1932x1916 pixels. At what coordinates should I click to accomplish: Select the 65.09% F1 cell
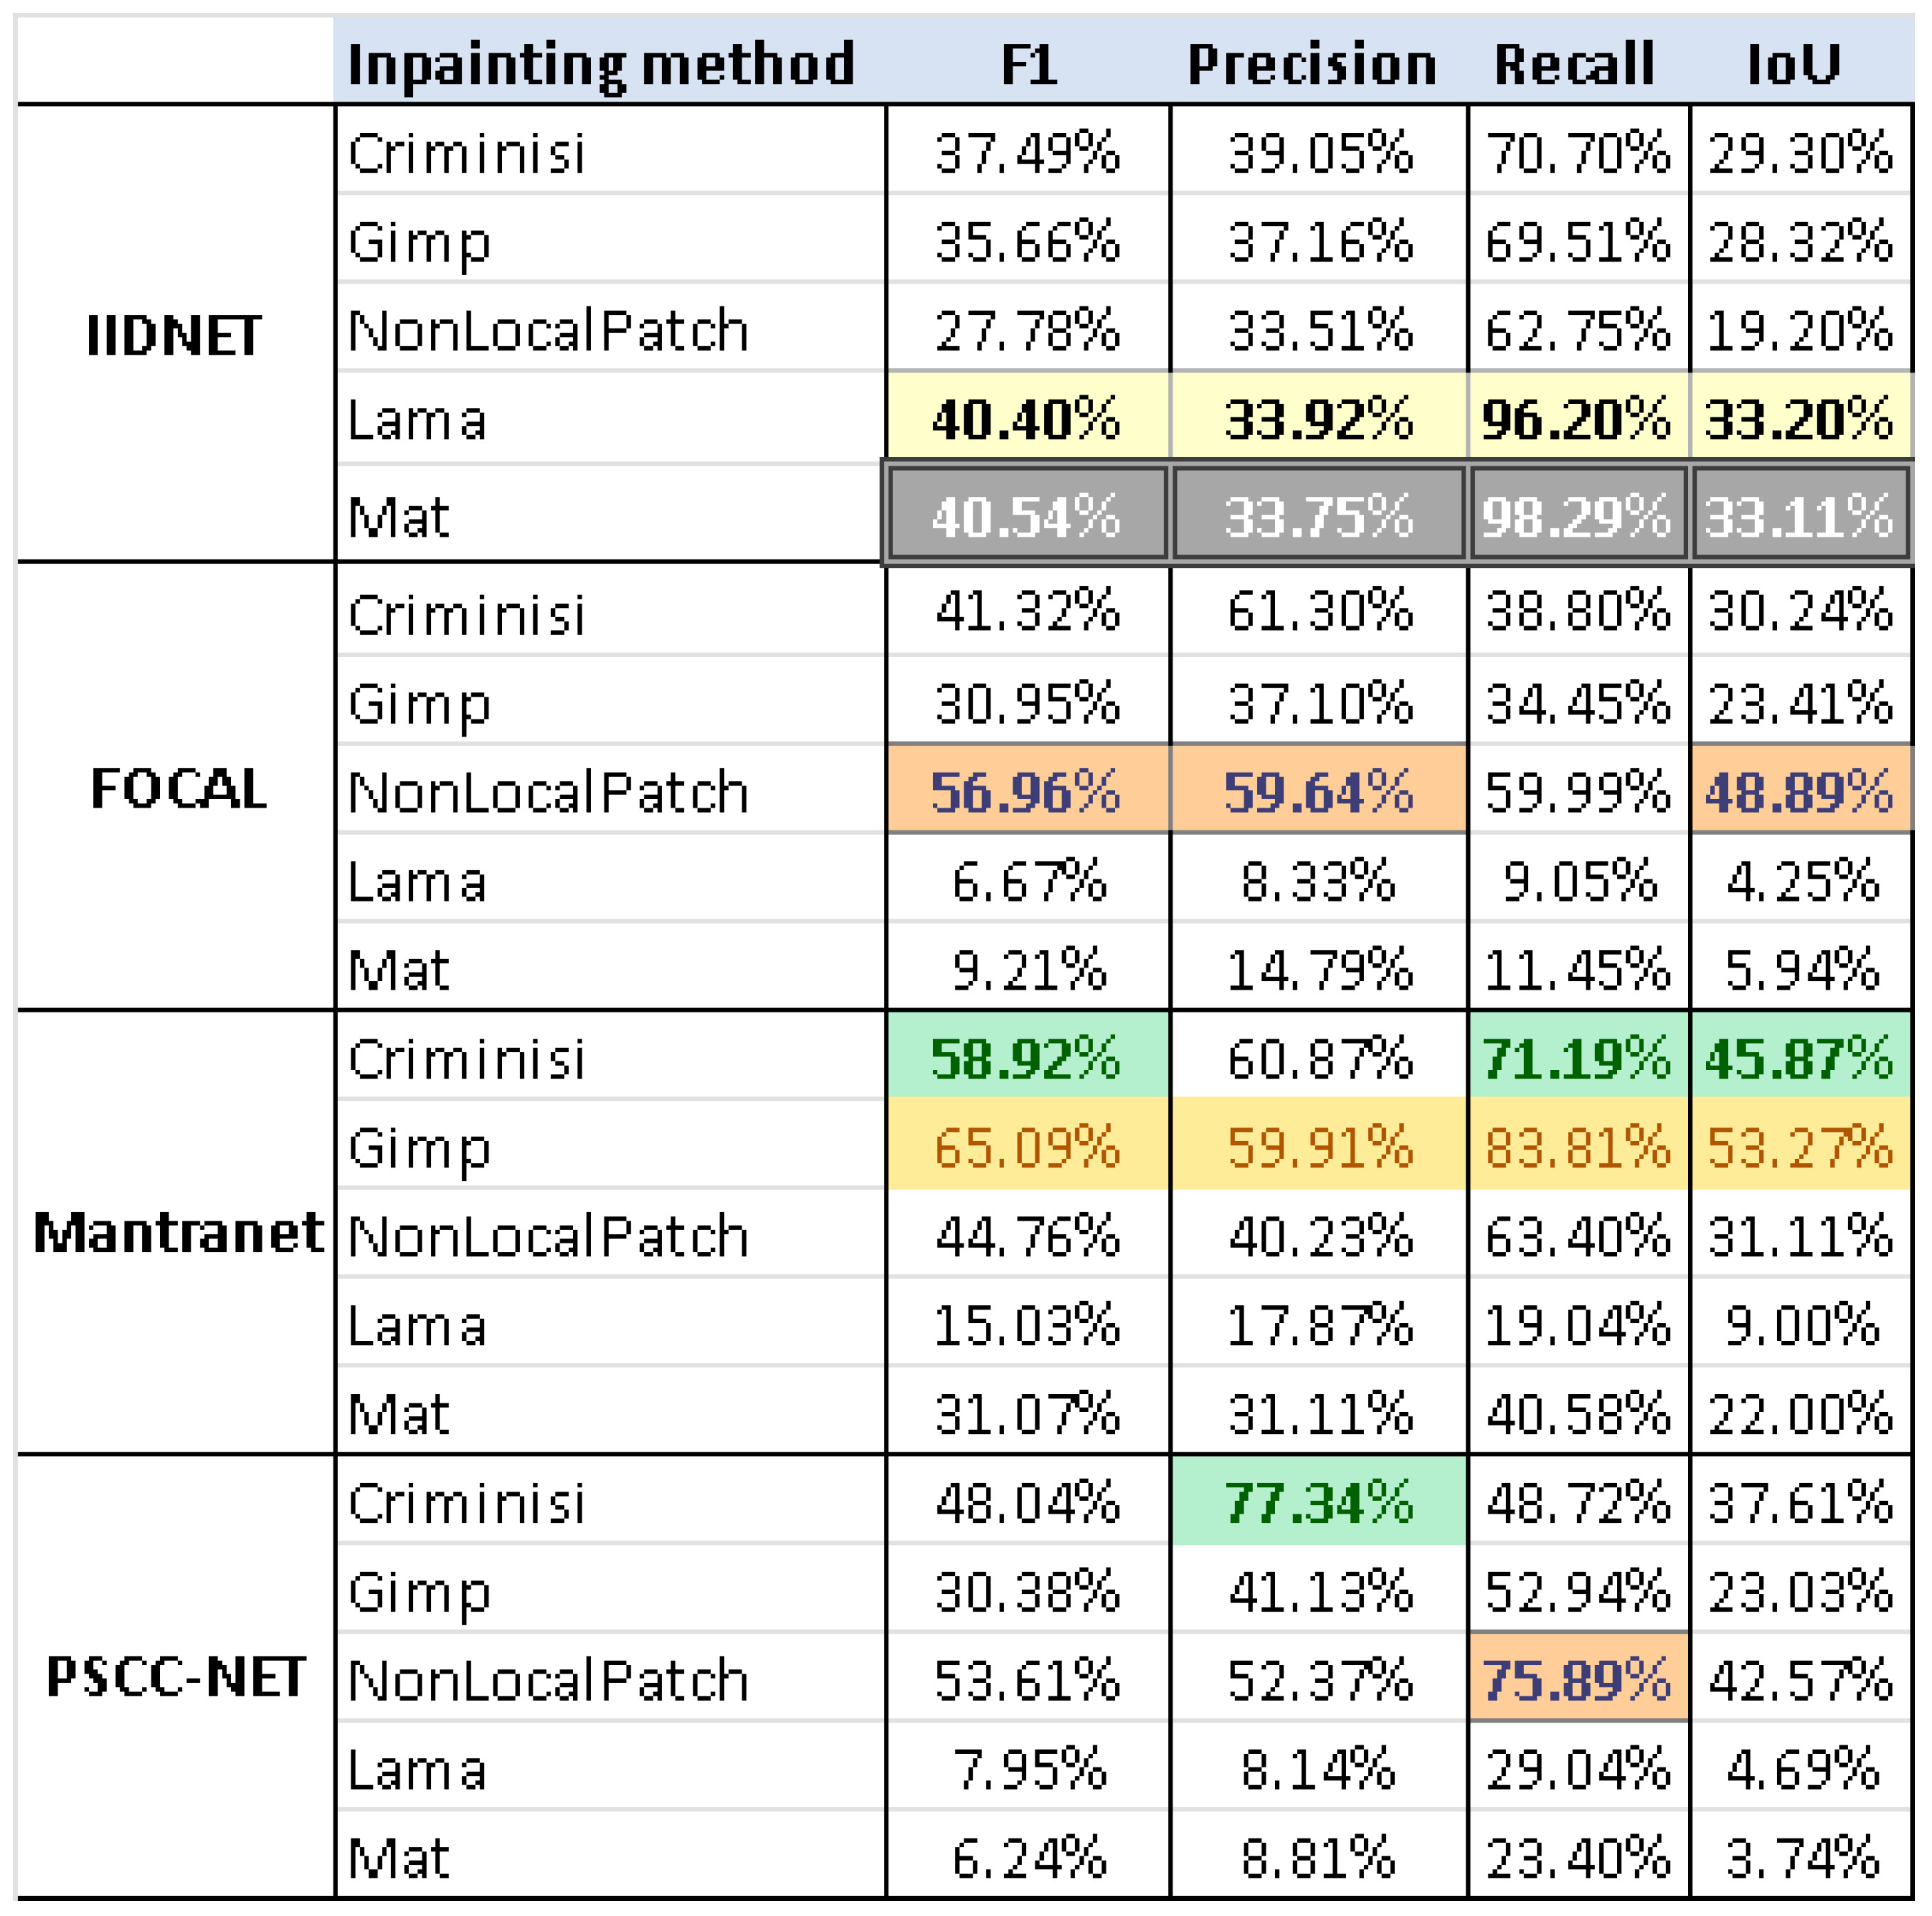click(1026, 1146)
